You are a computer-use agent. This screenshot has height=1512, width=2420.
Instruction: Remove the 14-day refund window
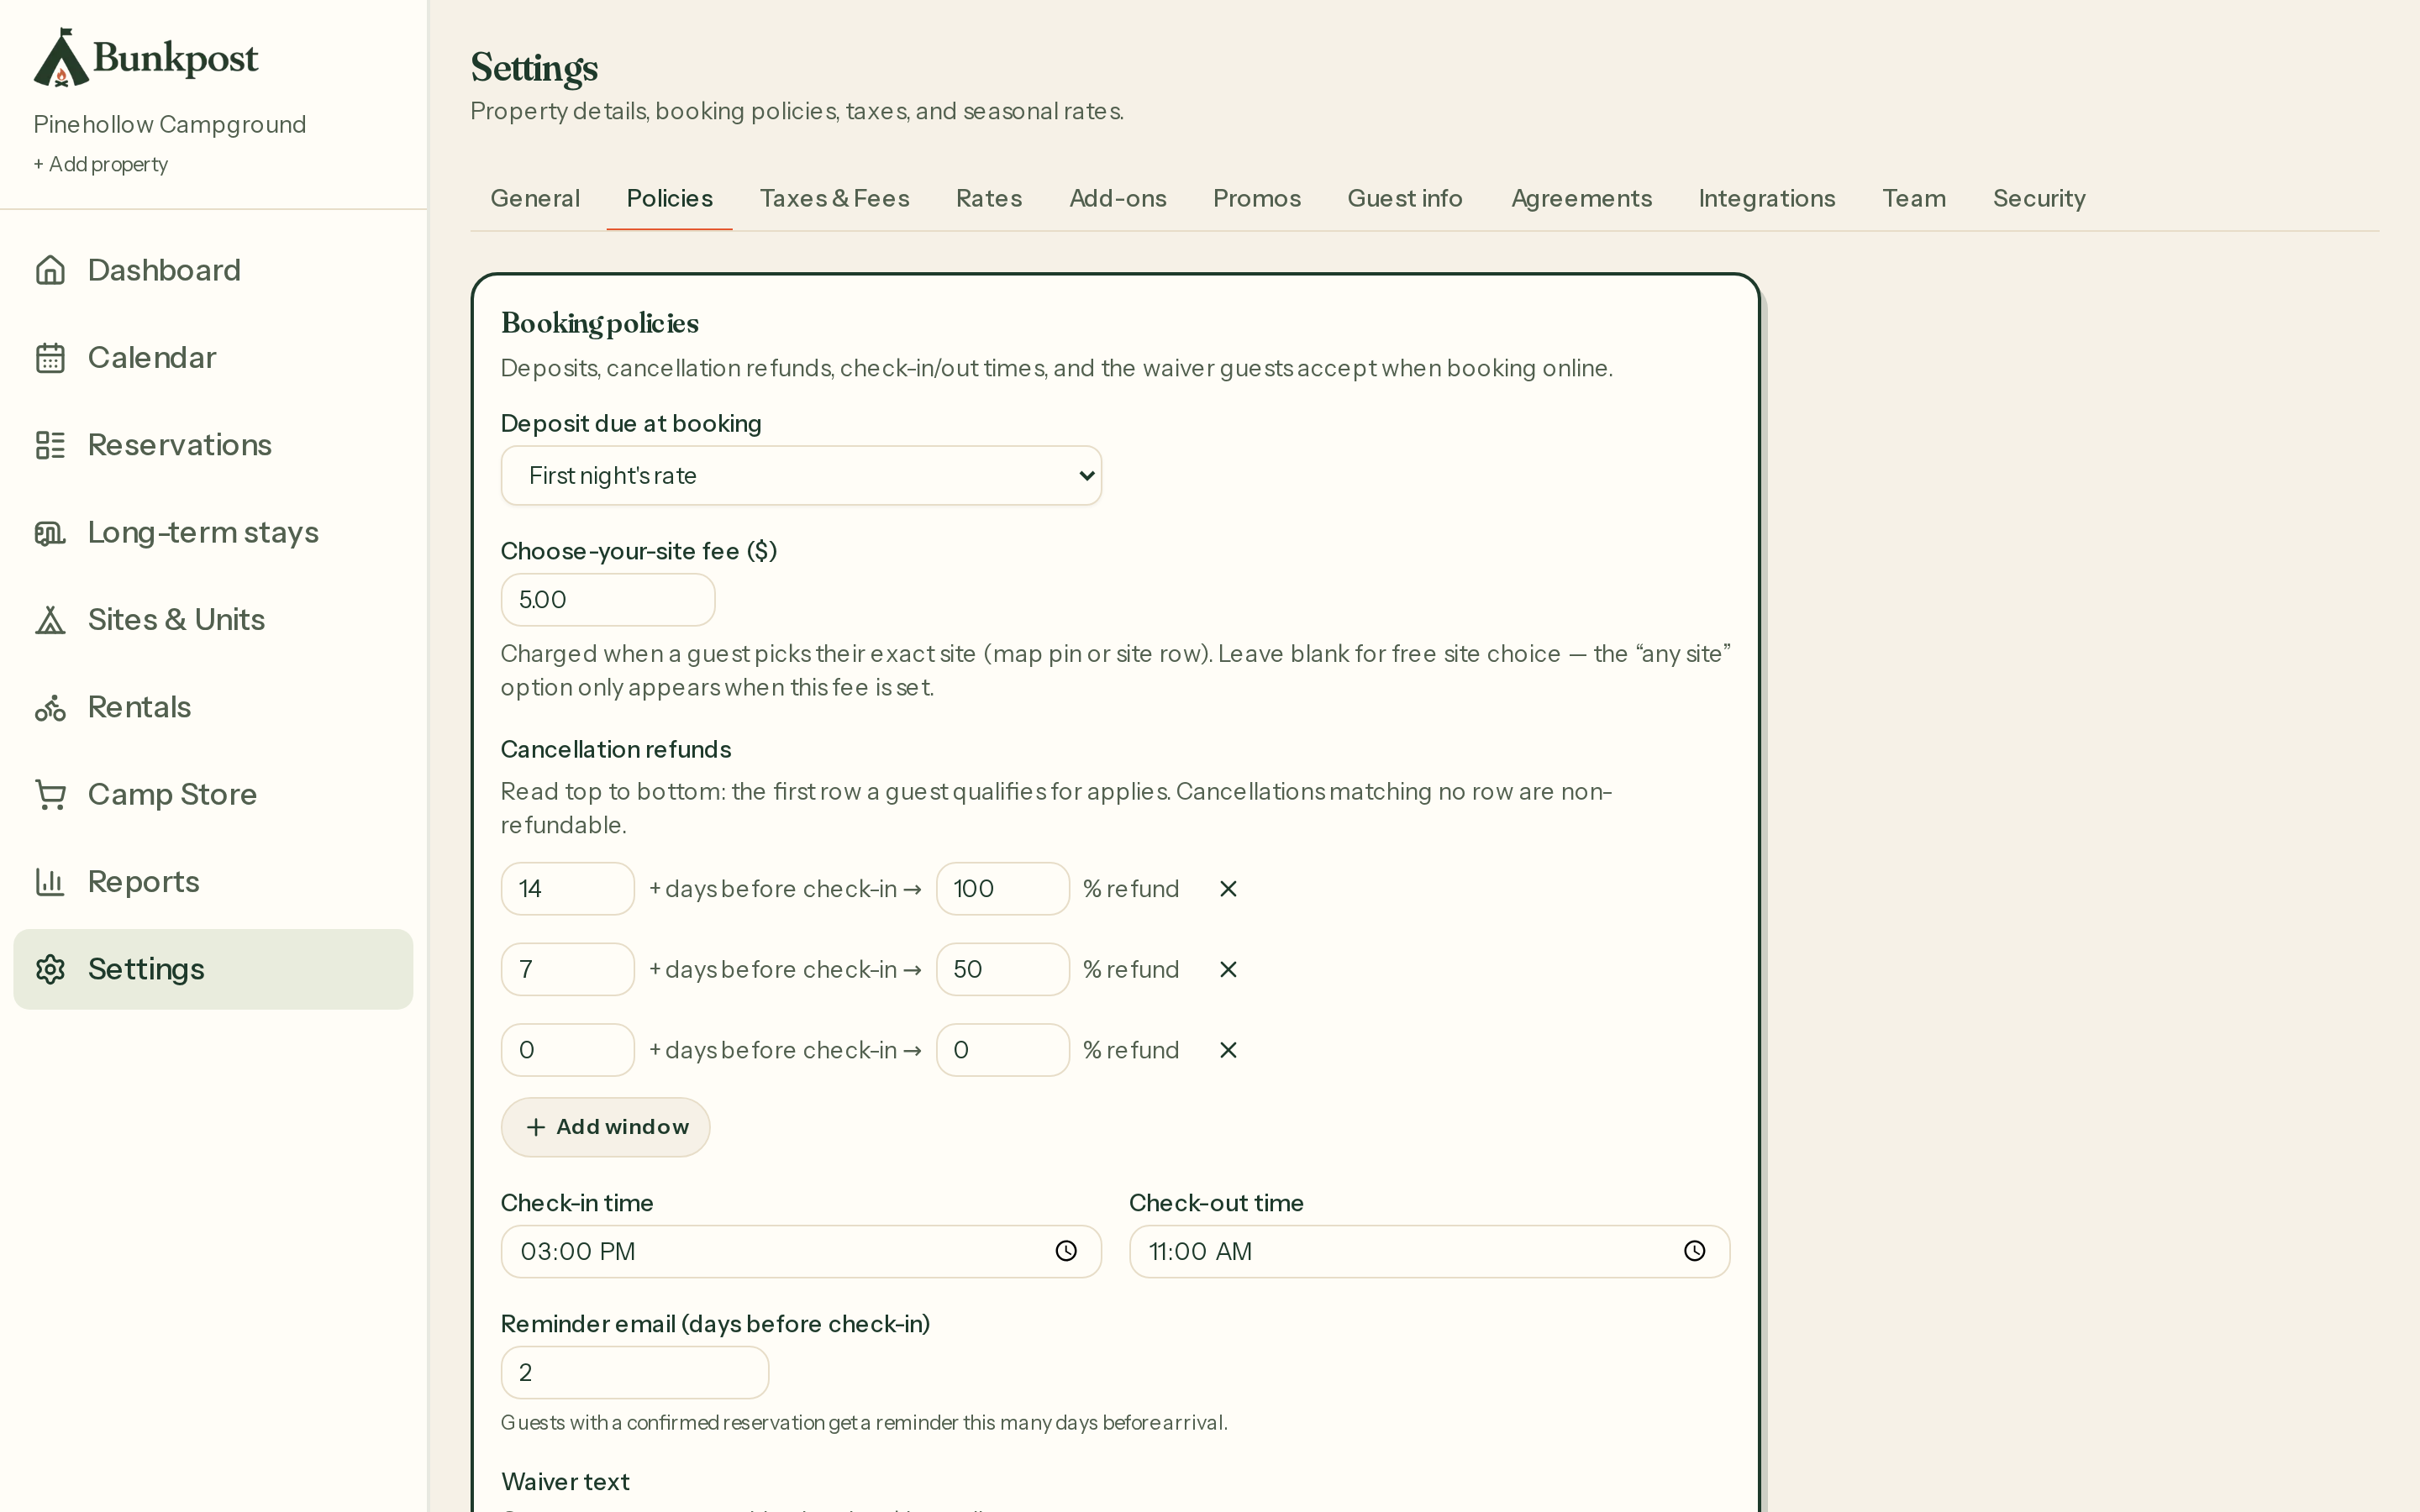tap(1228, 889)
